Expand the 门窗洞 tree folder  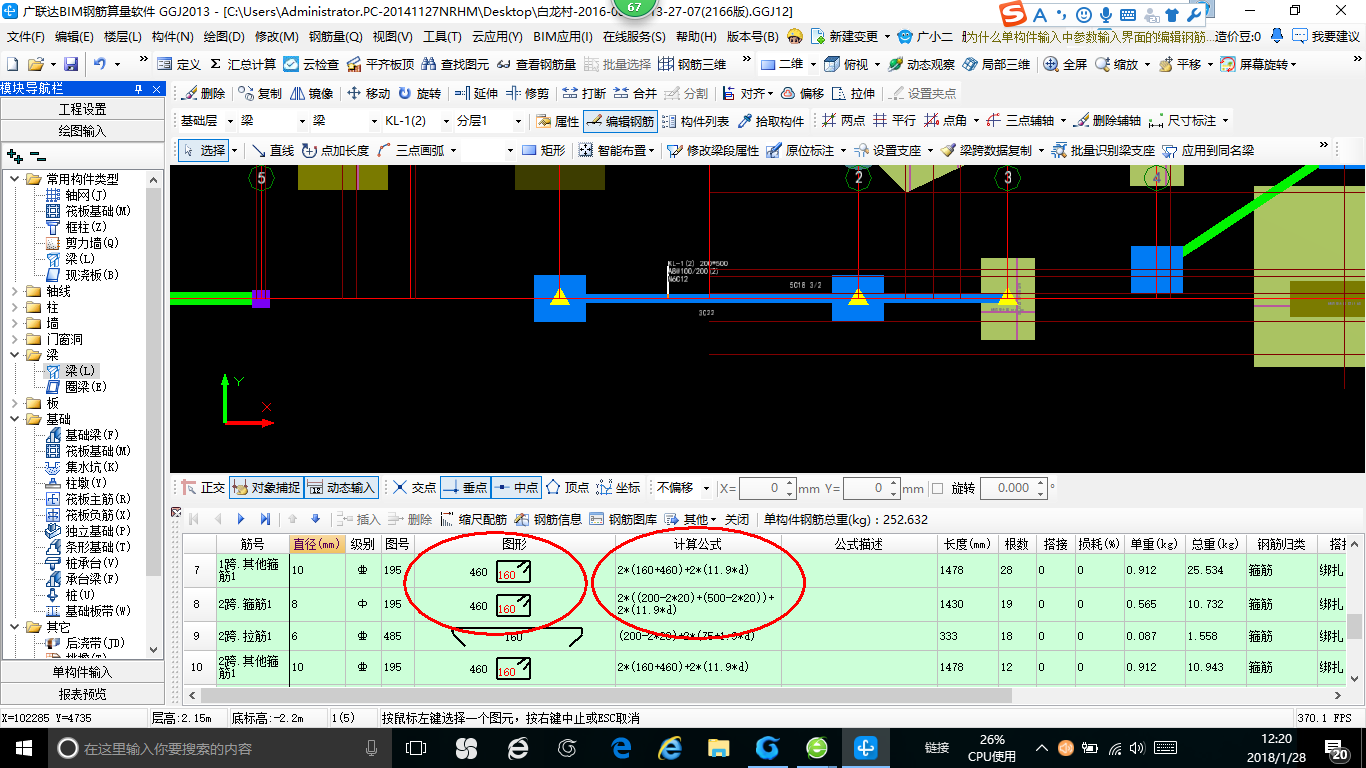tap(15, 339)
